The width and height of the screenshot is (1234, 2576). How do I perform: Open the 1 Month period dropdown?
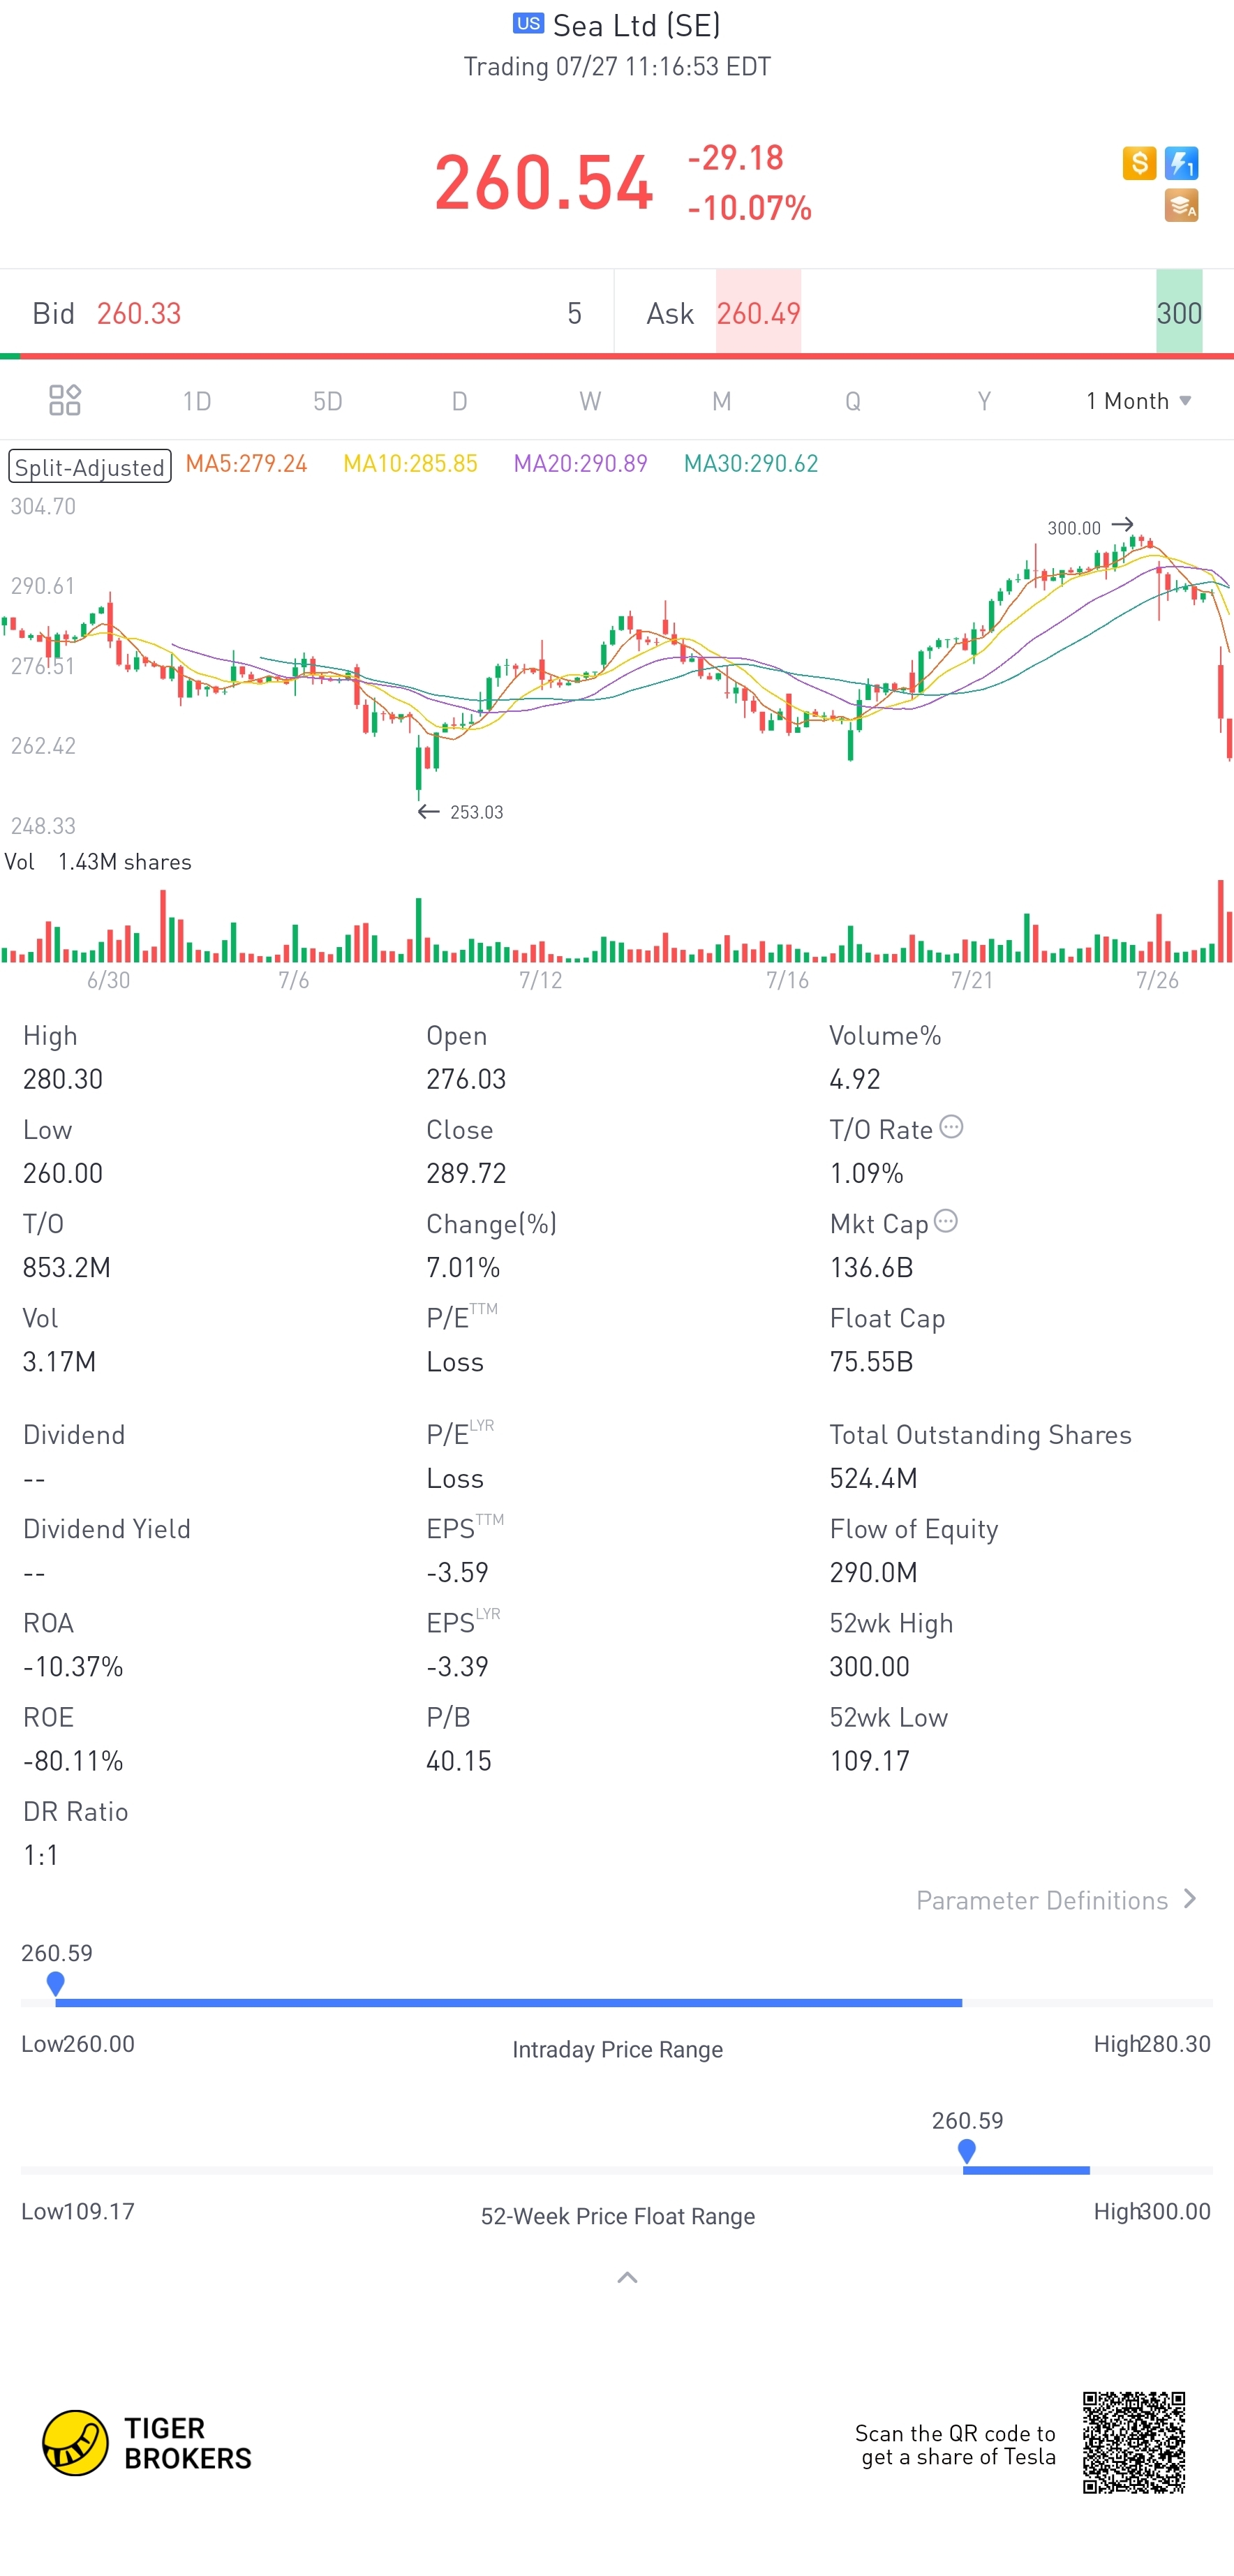(1139, 401)
